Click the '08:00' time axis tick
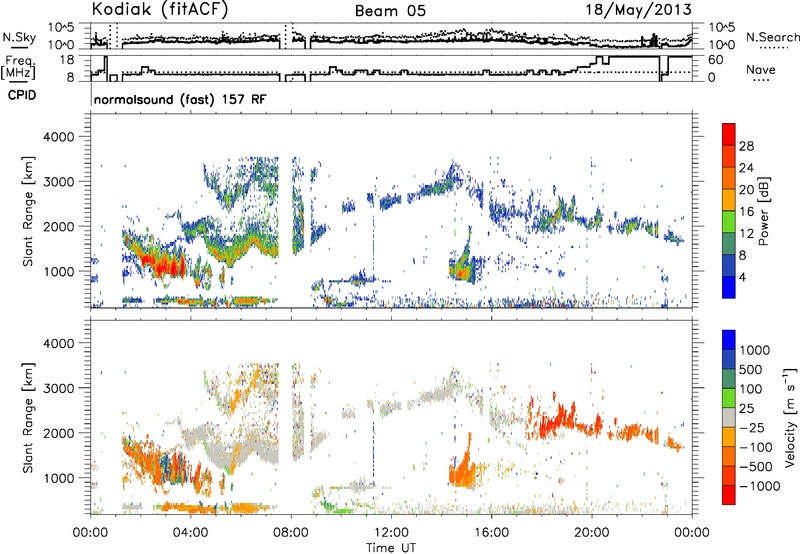Screen dimensions: 800x554 coord(291,533)
